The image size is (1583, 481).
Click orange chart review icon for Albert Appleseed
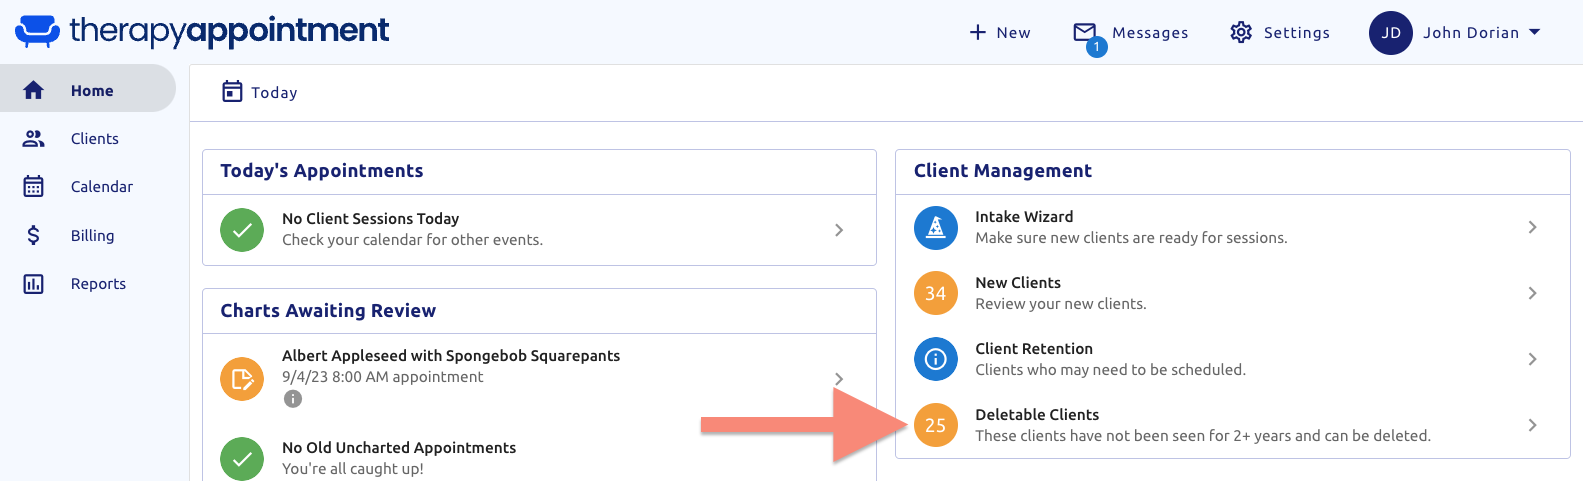click(x=242, y=379)
